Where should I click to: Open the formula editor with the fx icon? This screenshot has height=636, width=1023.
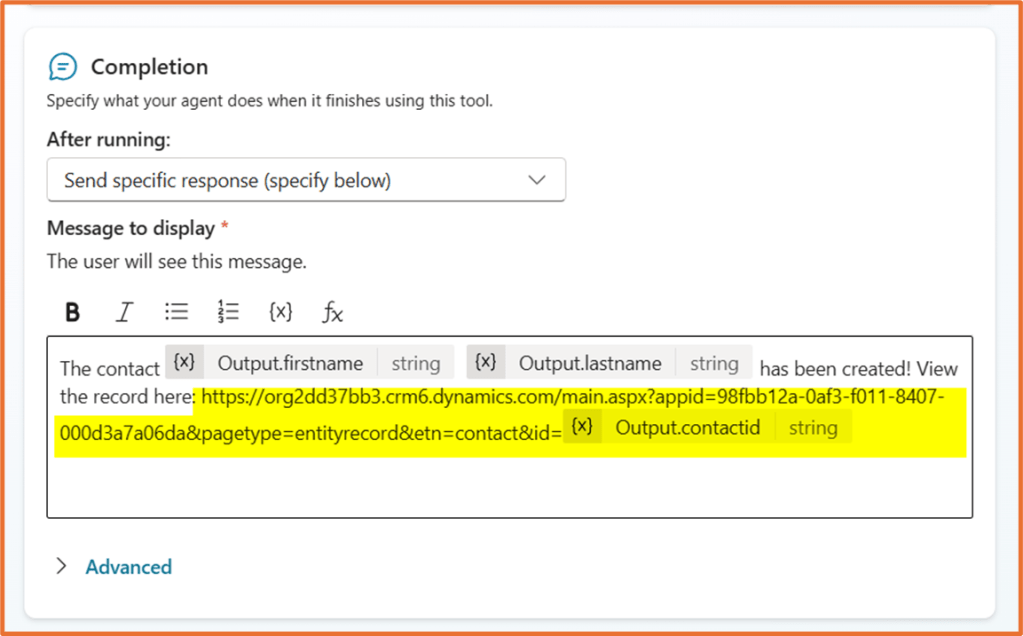pyautogui.click(x=331, y=311)
